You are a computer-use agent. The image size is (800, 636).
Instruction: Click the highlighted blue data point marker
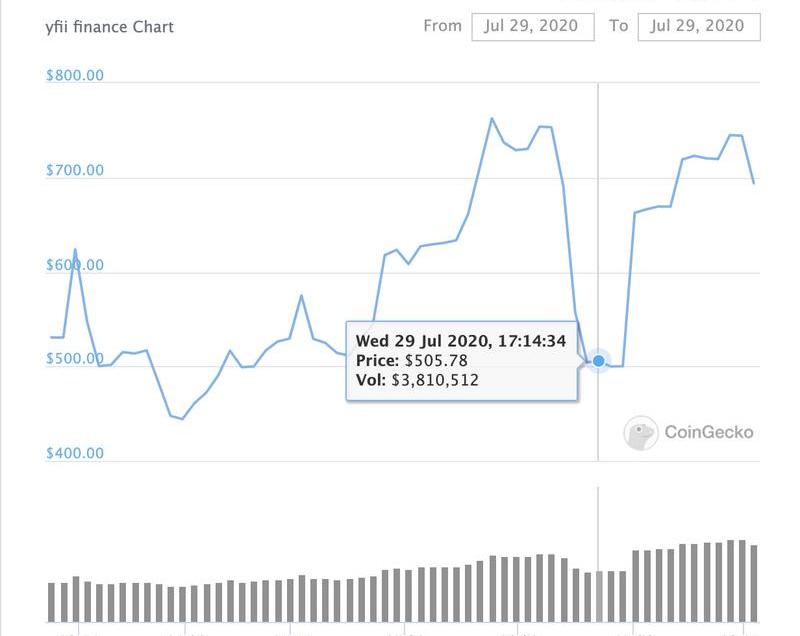coord(598,361)
